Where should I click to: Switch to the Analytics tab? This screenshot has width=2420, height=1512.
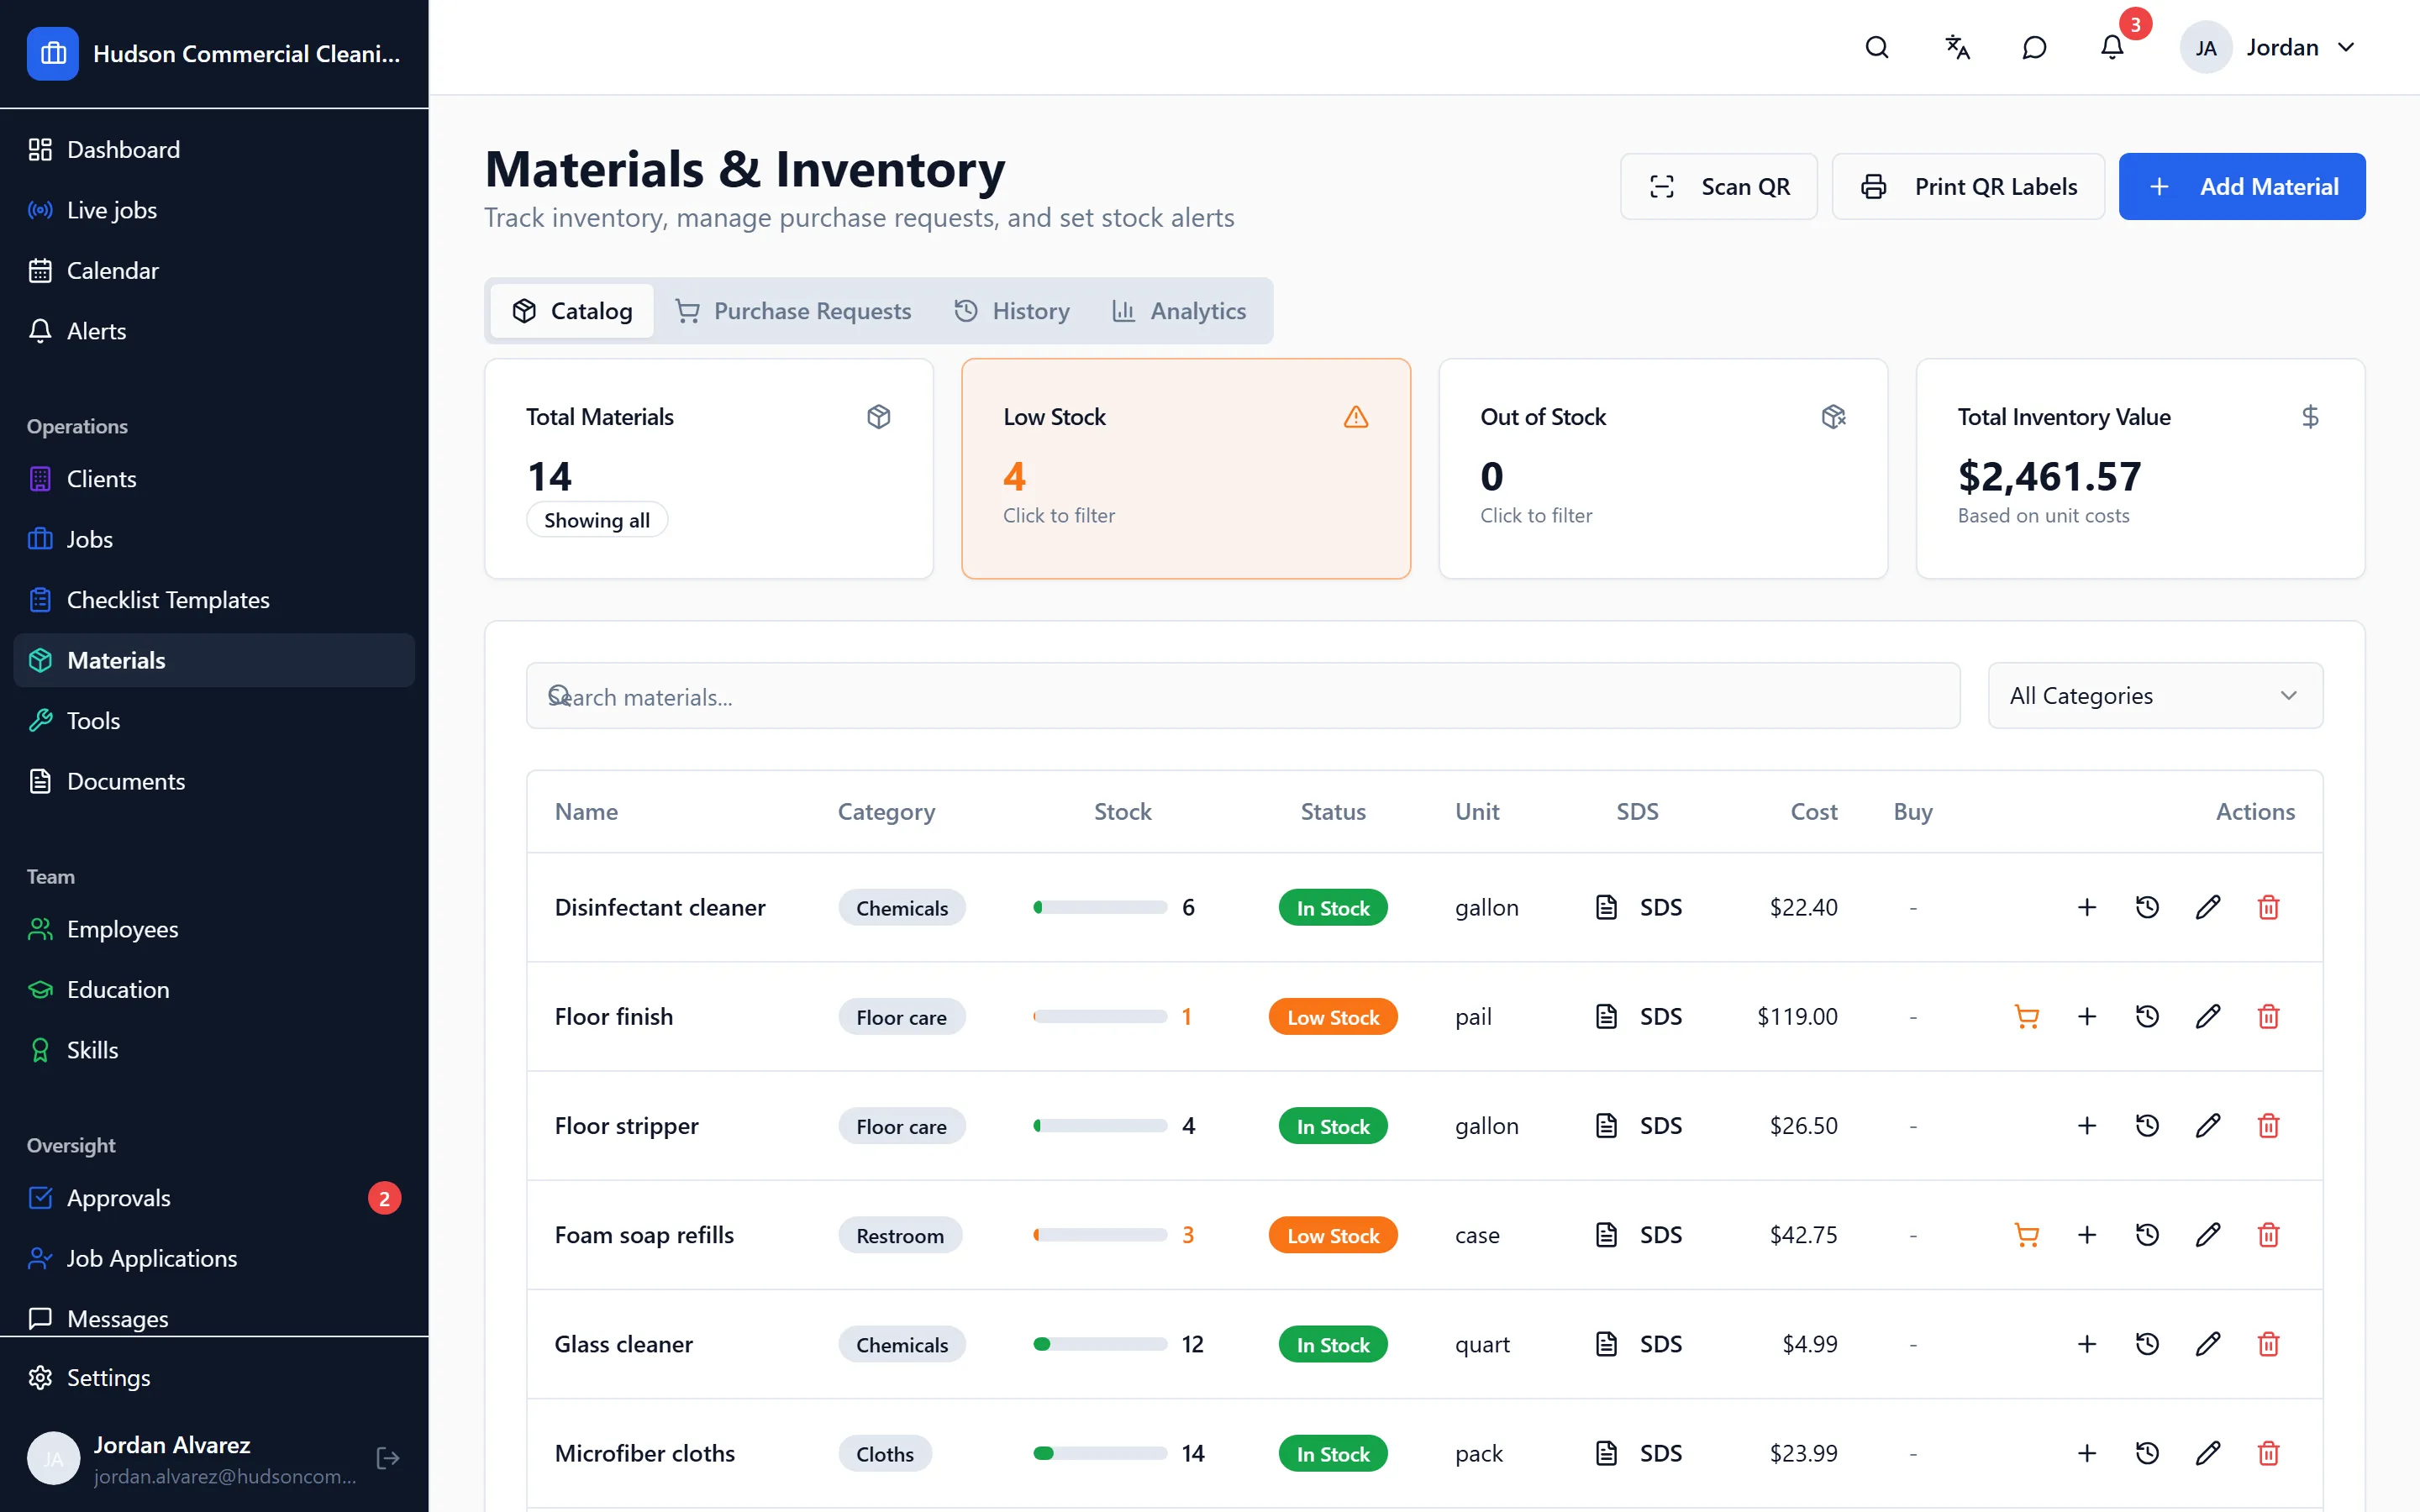tap(1179, 311)
